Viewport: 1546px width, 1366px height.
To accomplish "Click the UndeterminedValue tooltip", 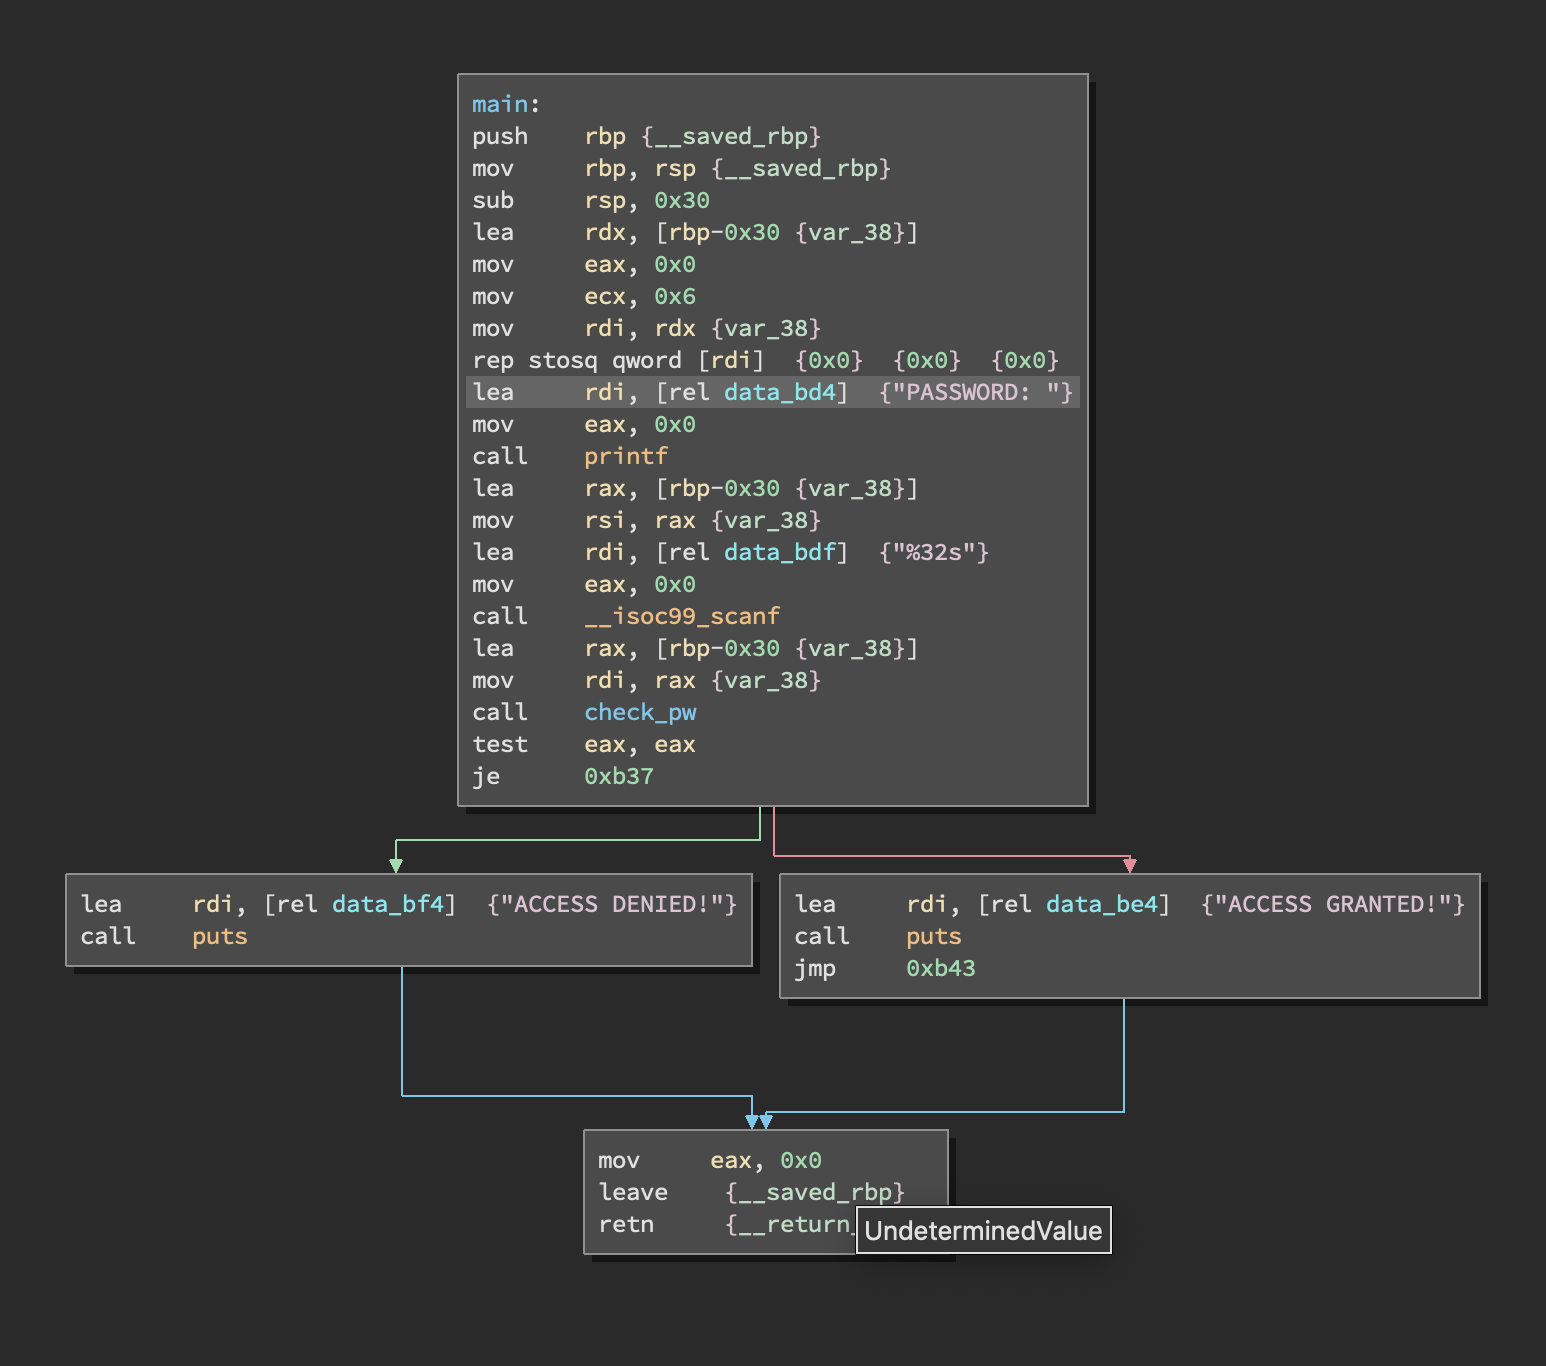I will pos(983,1230).
